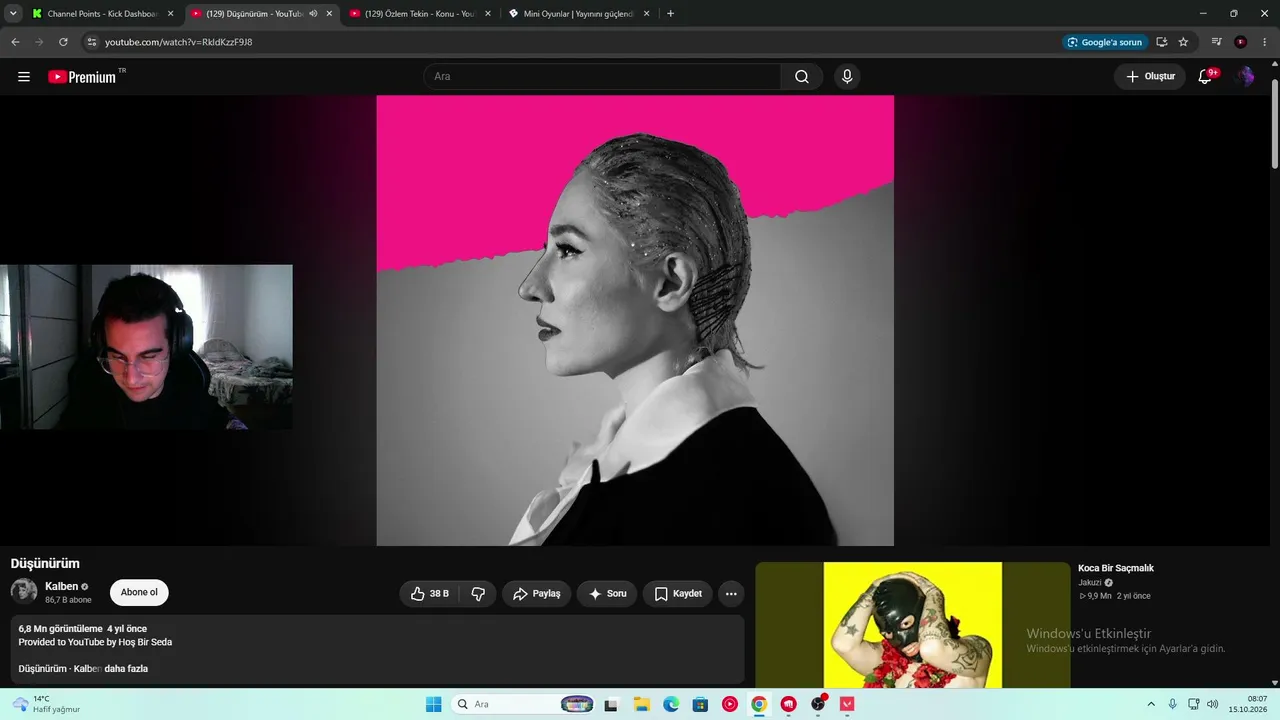Open the YouTube hamburger guide menu
The height and width of the screenshot is (720, 1280).
(24, 77)
